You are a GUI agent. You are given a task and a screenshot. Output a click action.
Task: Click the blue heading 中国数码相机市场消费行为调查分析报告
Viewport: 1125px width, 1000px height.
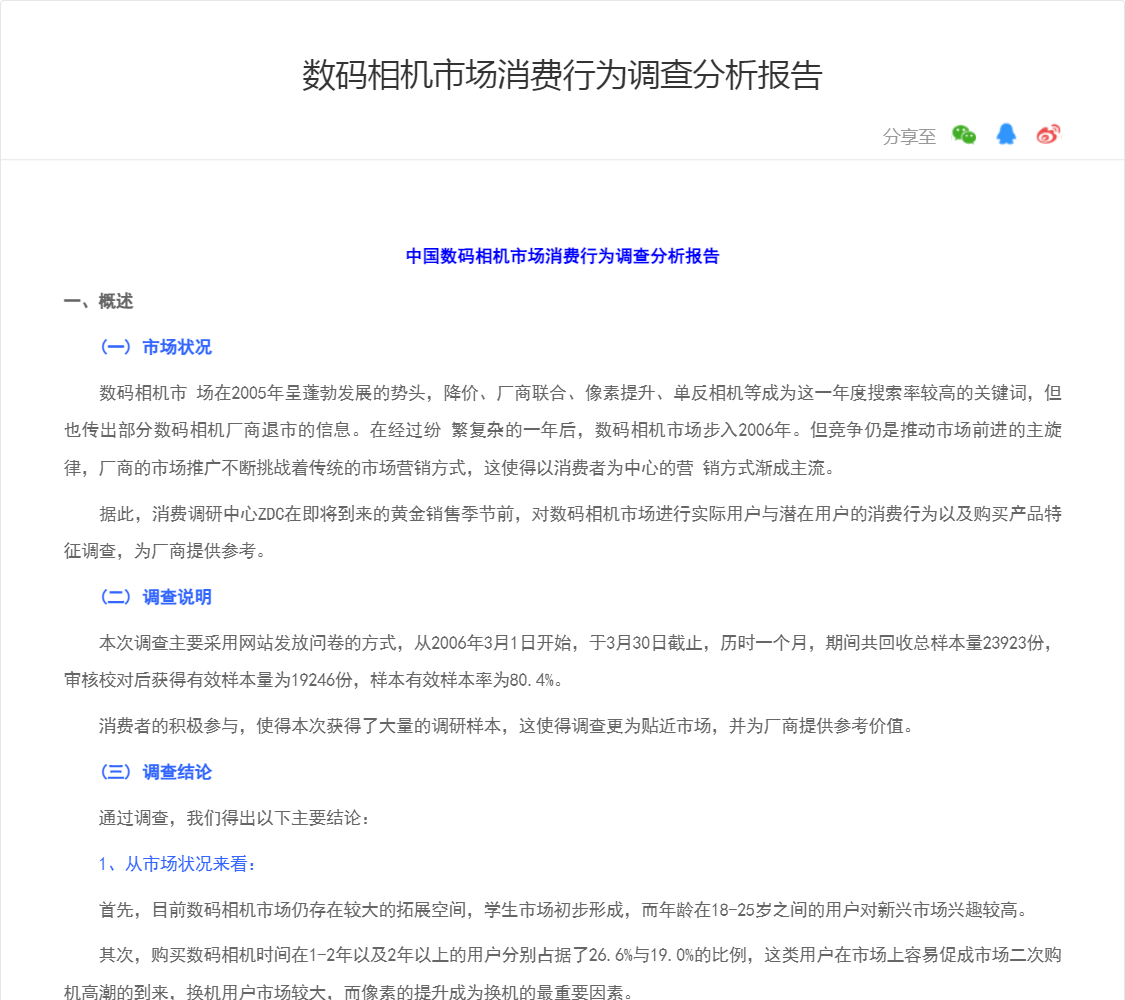(x=562, y=256)
